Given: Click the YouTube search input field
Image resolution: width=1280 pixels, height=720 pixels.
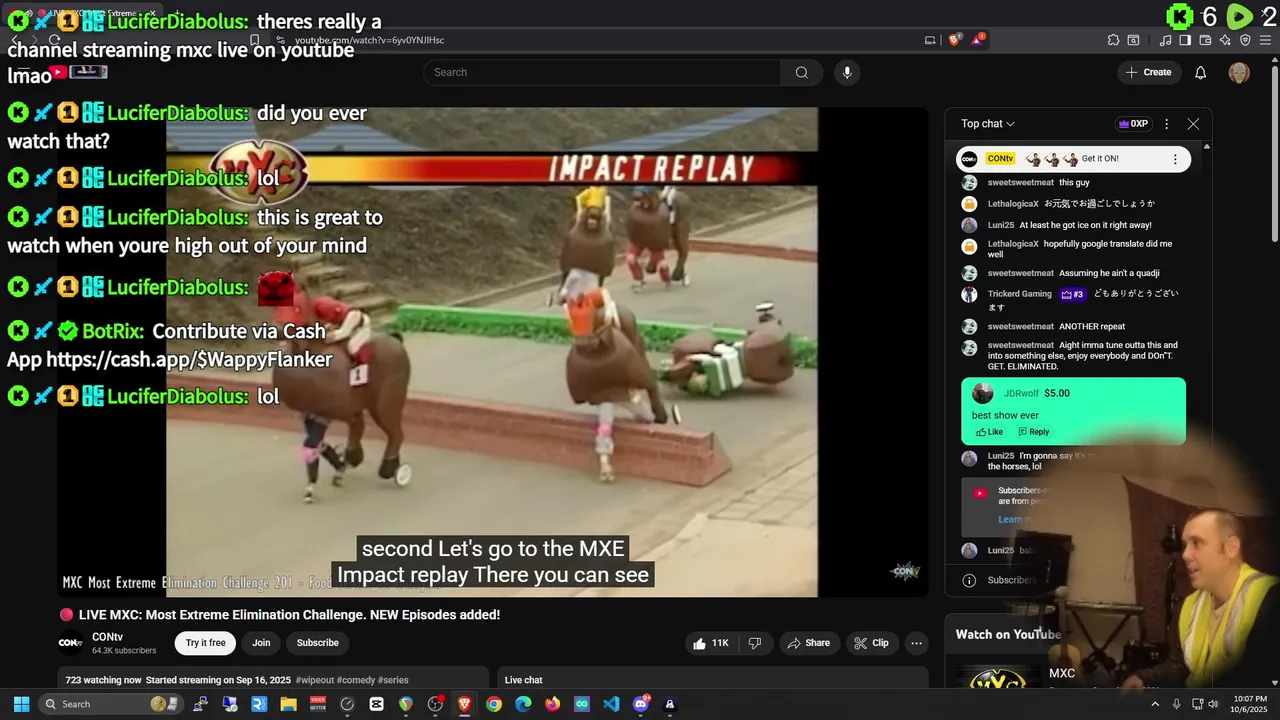Looking at the screenshot, I should point(602,72).
